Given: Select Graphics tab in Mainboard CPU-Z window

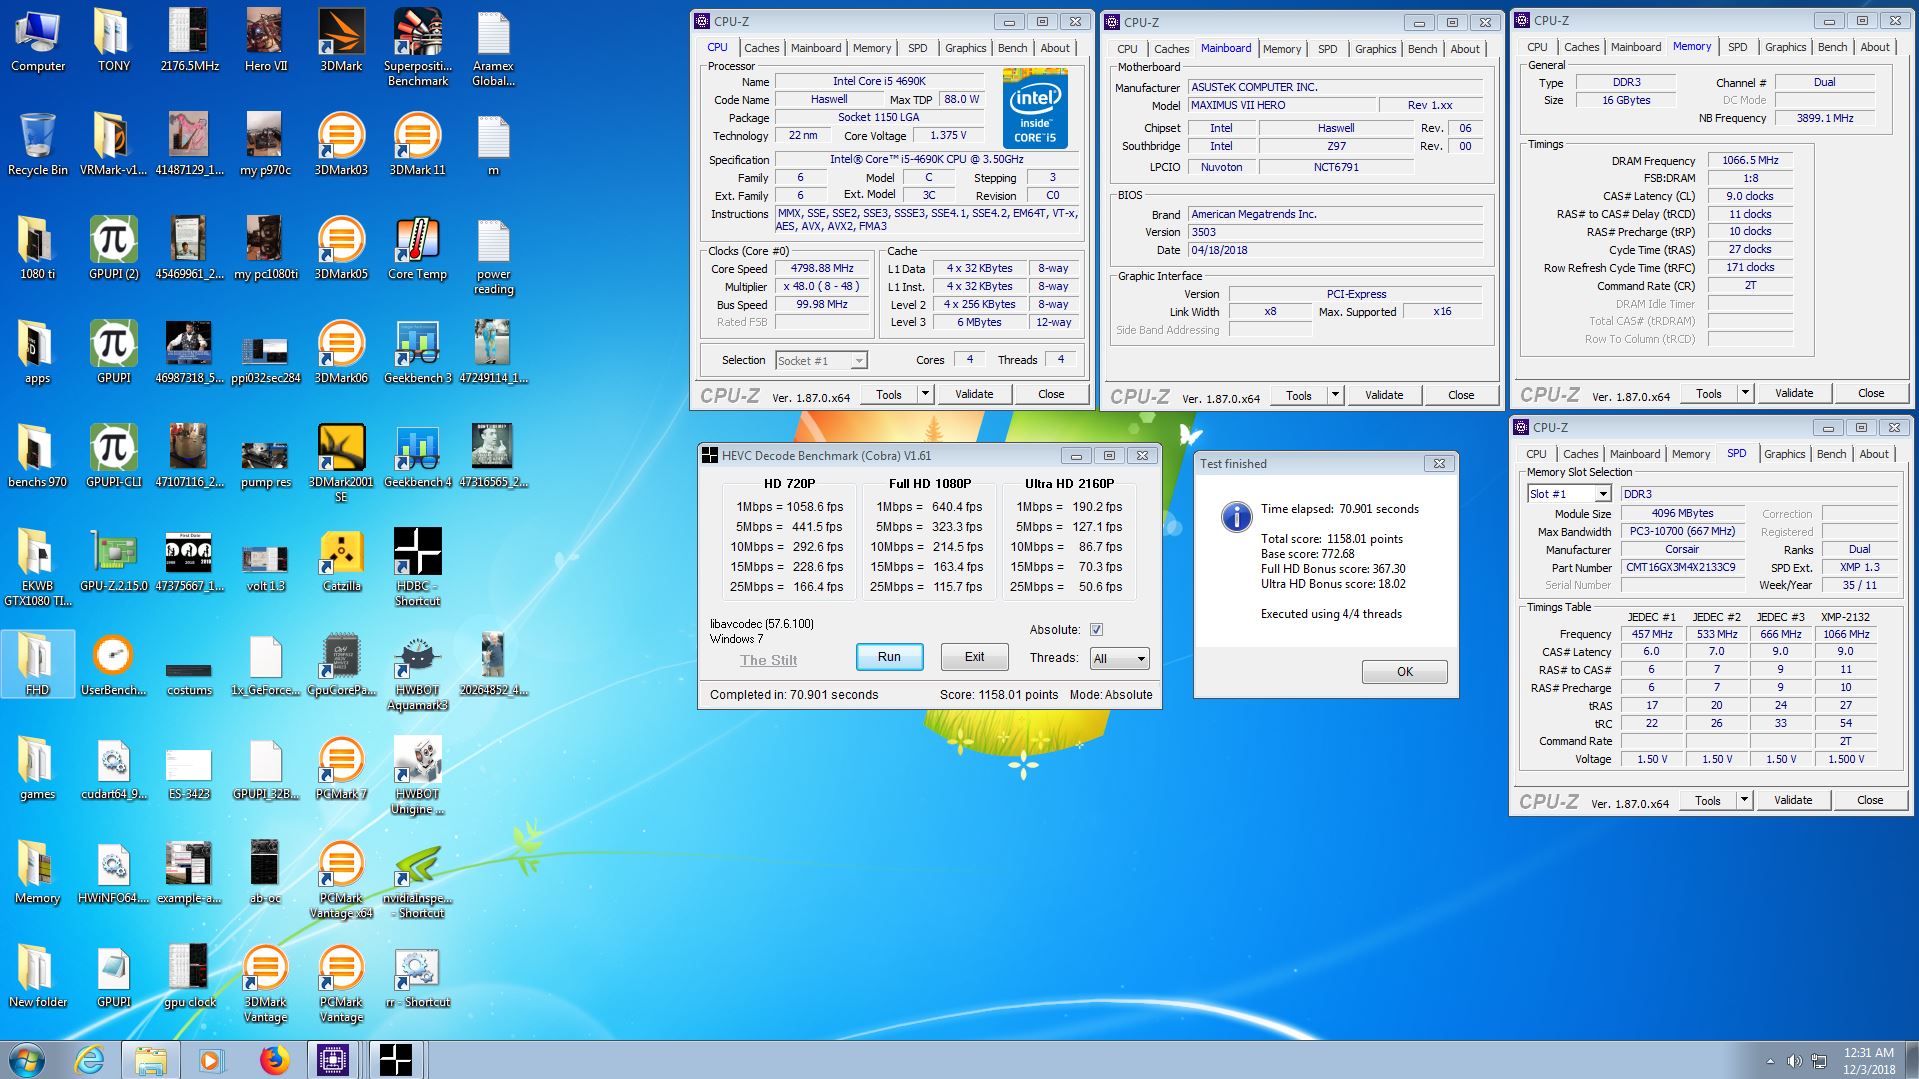Looking at the screenshot, I should pyautogui.click(x=1375, y=49).
